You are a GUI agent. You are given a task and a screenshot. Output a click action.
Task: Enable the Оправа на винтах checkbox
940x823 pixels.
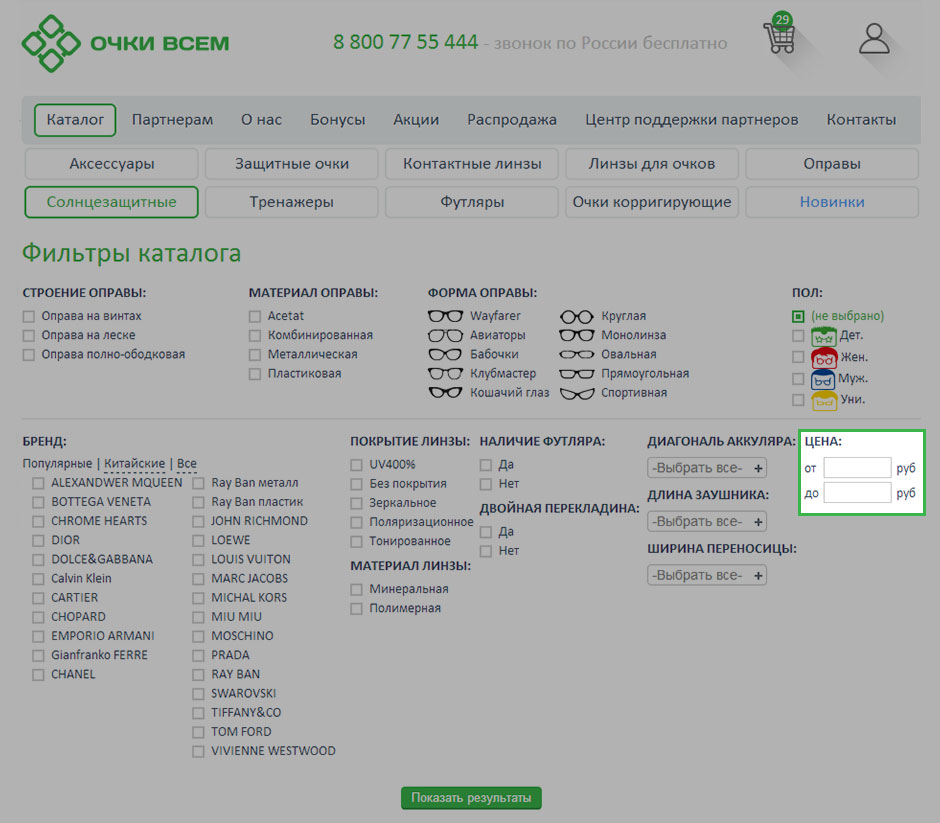(x=29, y=316)
